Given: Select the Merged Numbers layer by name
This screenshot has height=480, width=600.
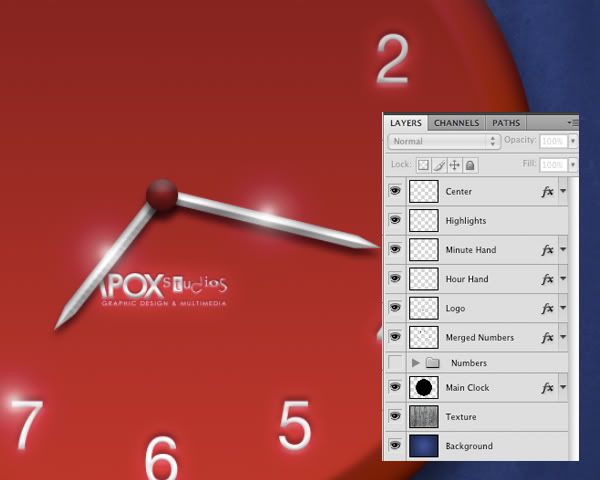Looking at the screenshot, I should [479, 338].
